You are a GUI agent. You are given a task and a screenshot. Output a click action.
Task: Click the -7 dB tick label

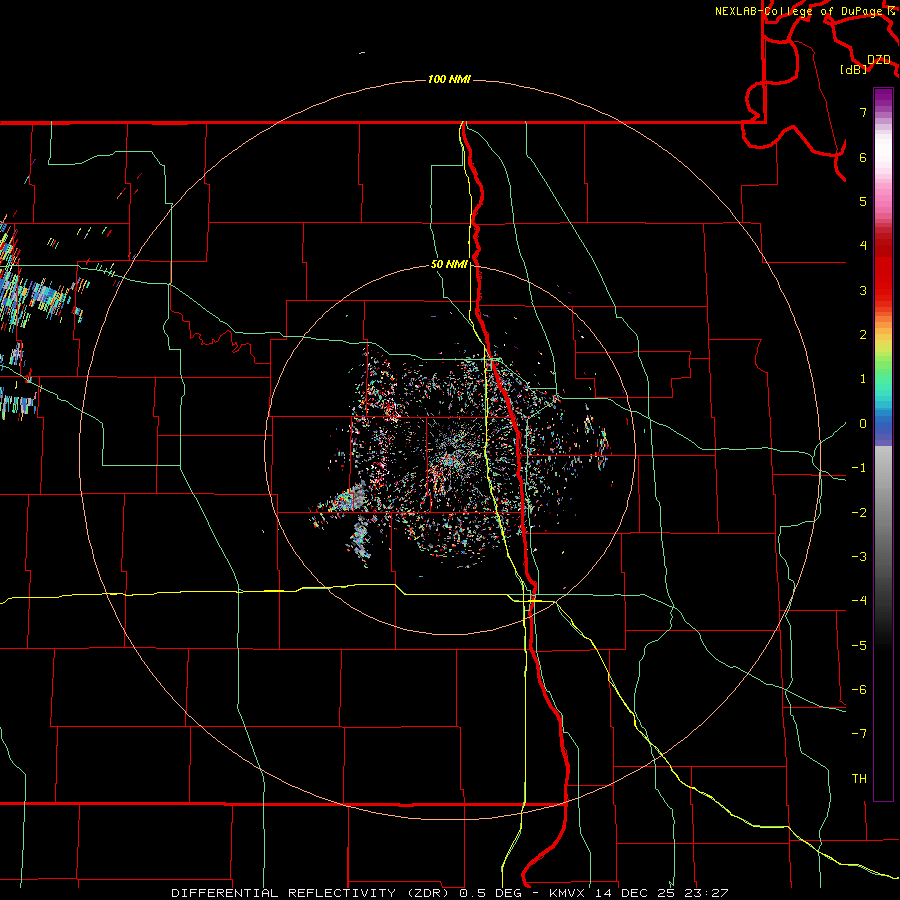point(859,734)
